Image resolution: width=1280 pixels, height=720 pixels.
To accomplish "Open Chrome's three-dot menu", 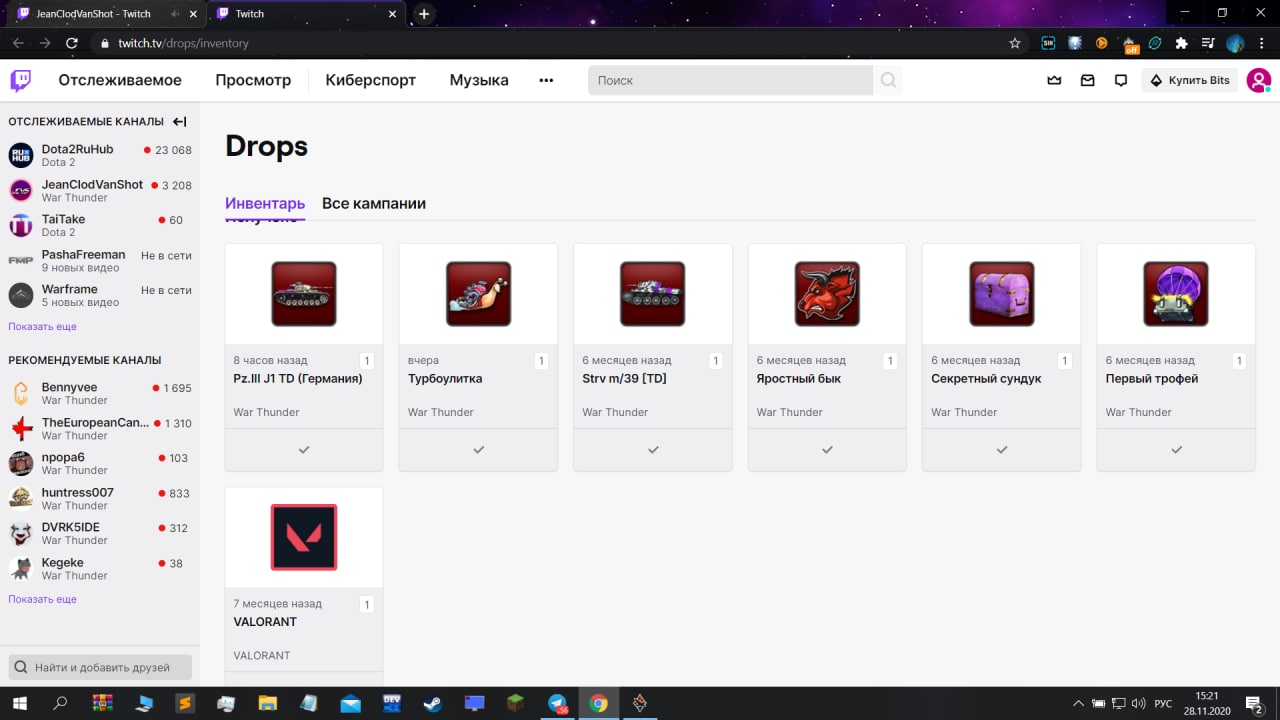I will pyautogui.click(x=1262, y=43).
